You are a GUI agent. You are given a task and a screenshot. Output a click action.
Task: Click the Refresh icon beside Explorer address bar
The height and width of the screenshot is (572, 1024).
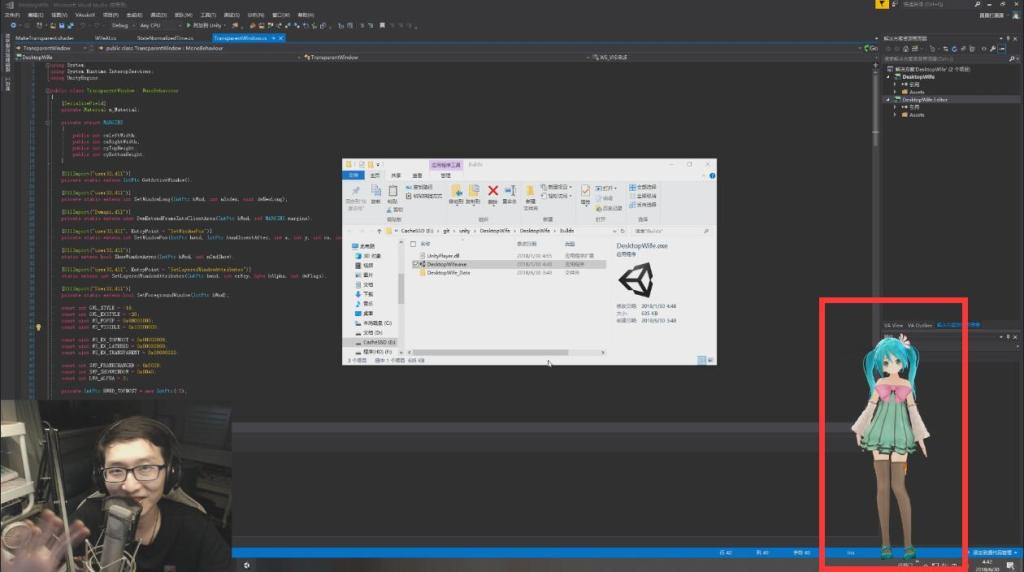(x=623, y=231)
